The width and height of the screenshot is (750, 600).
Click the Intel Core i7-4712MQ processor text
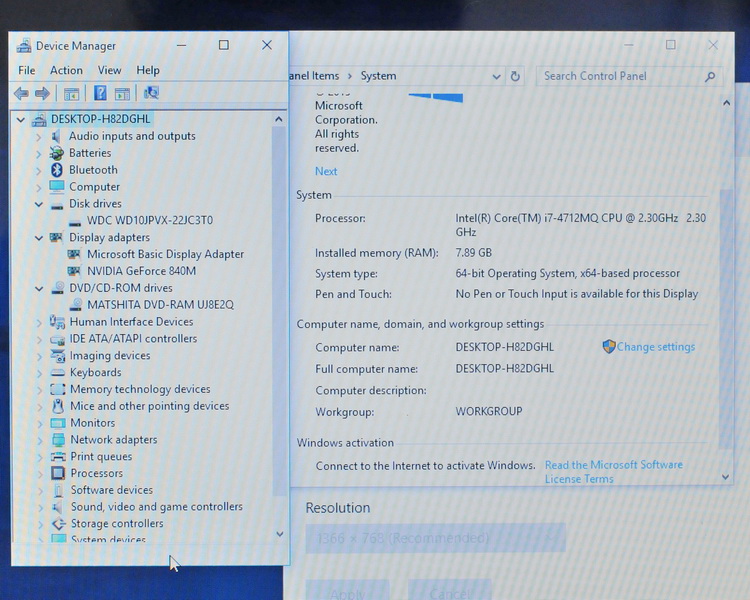pyautogui.click(x=581, y=225)
